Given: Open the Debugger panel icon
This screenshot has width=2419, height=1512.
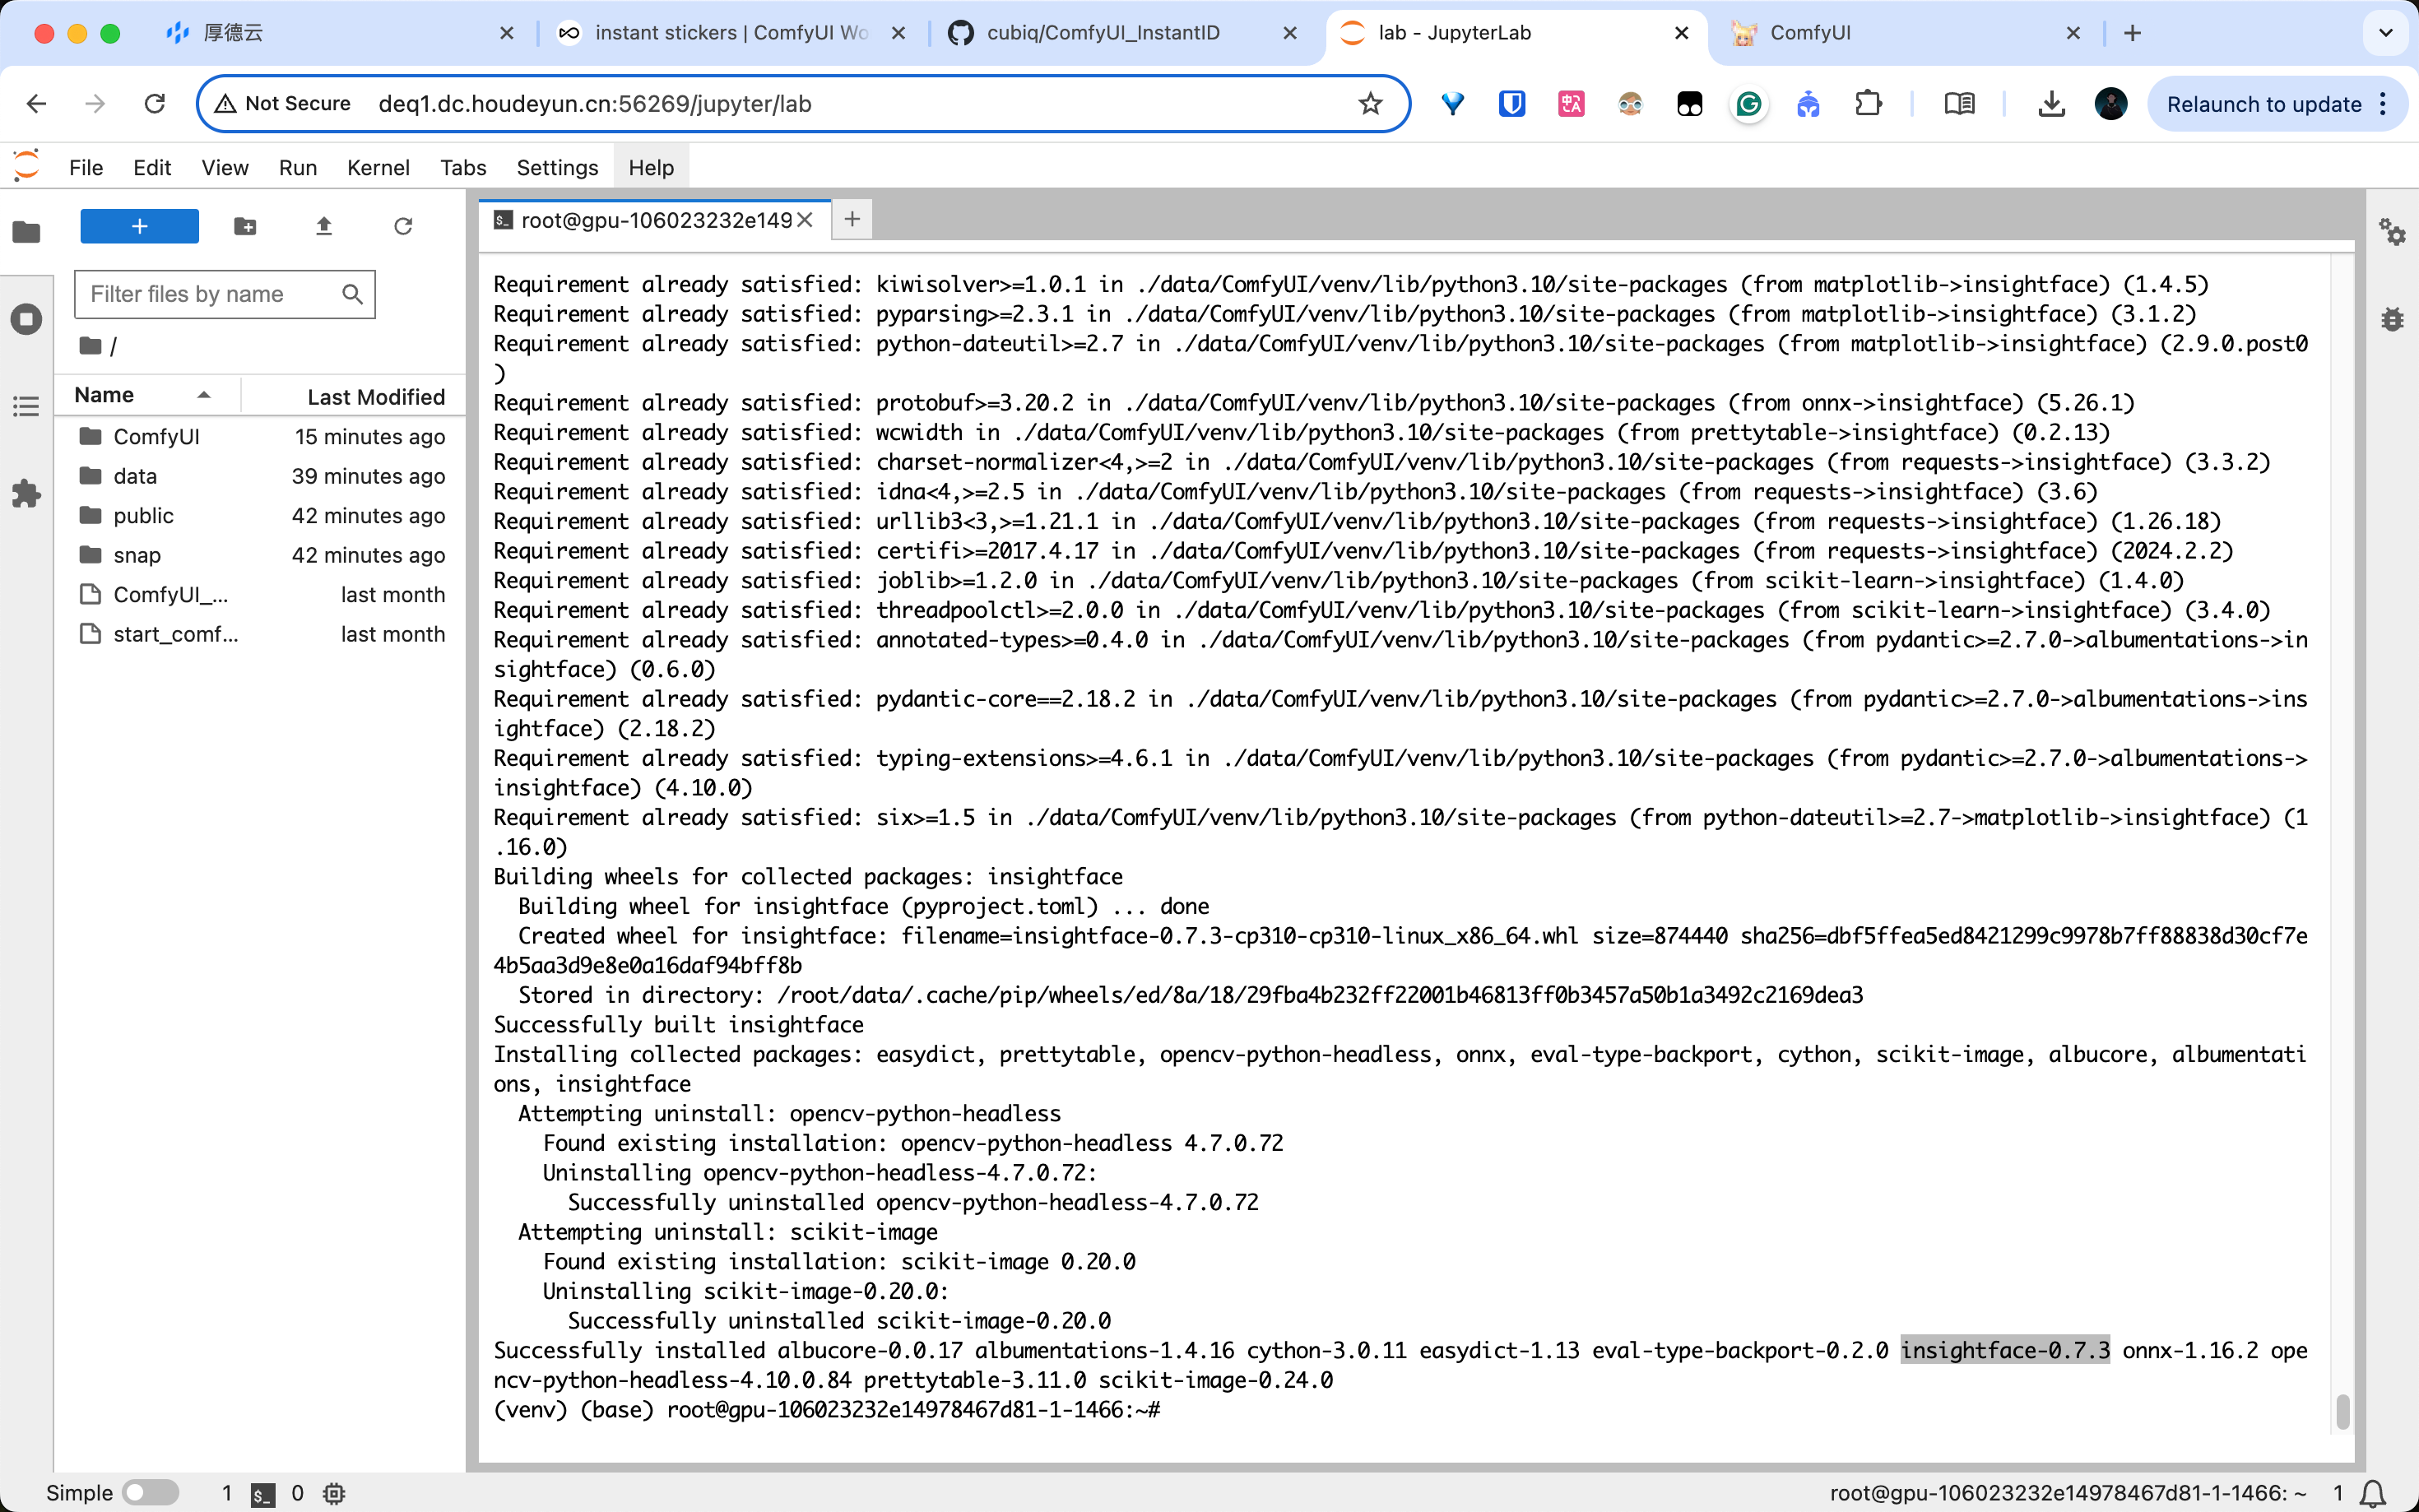Looking at the screenshot, I should tap(2392, 320).
